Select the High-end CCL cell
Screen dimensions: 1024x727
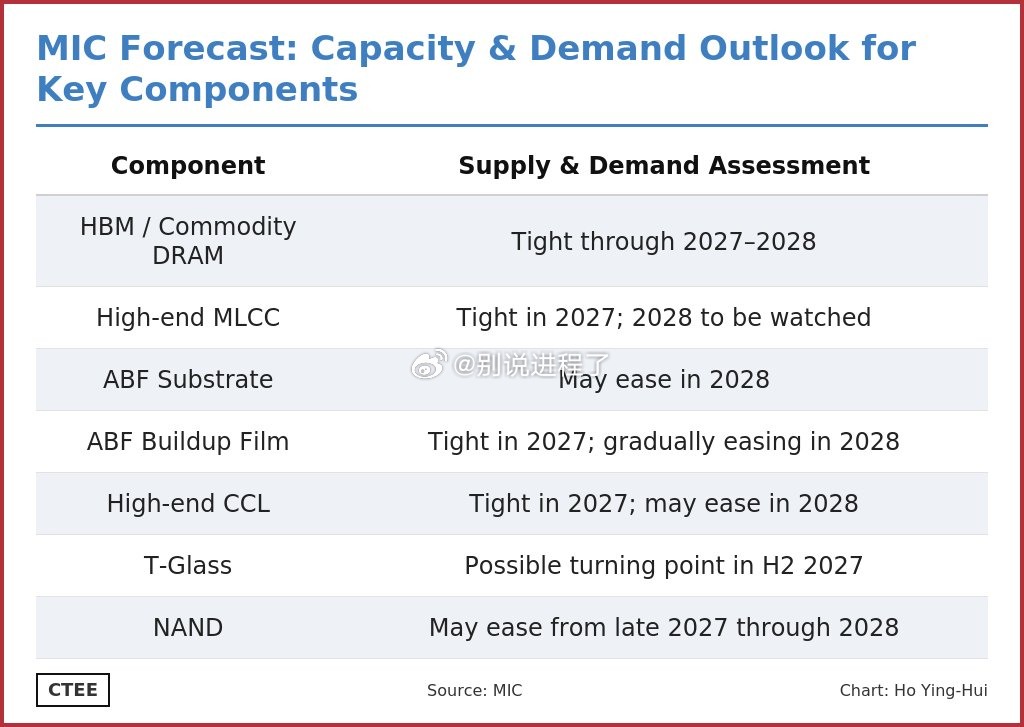pos(188,504)
